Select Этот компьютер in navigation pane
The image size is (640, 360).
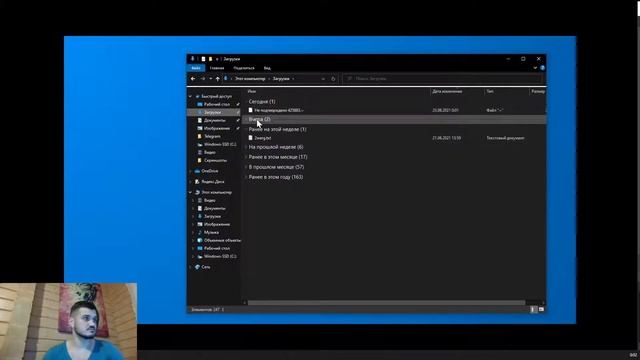tap(216, 192)
